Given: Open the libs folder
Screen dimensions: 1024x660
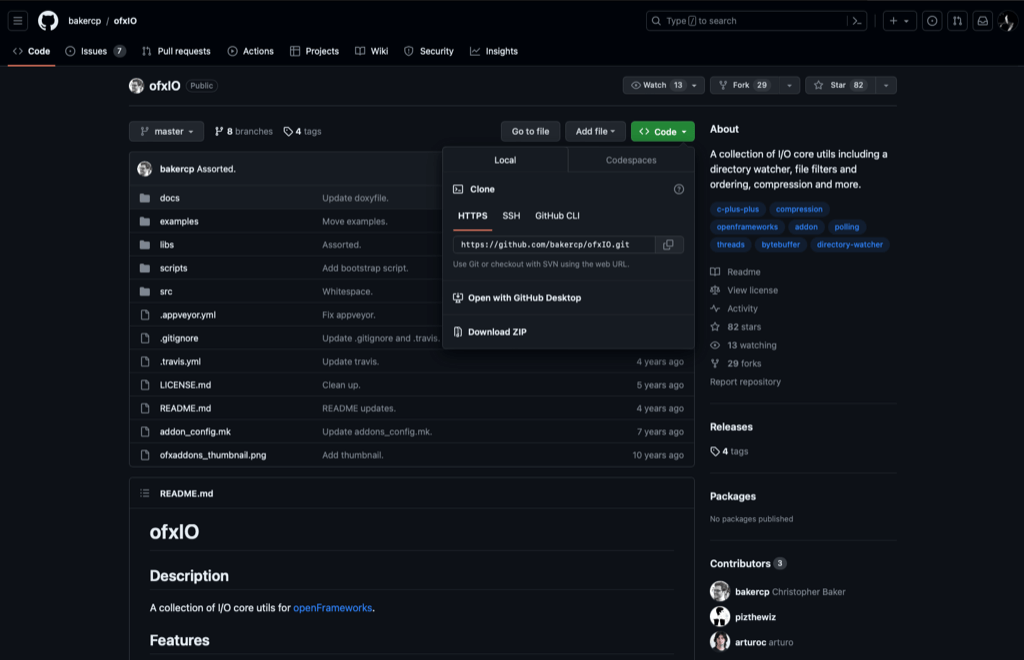Looking at the screenshot, I should click(x=167, y=245).
